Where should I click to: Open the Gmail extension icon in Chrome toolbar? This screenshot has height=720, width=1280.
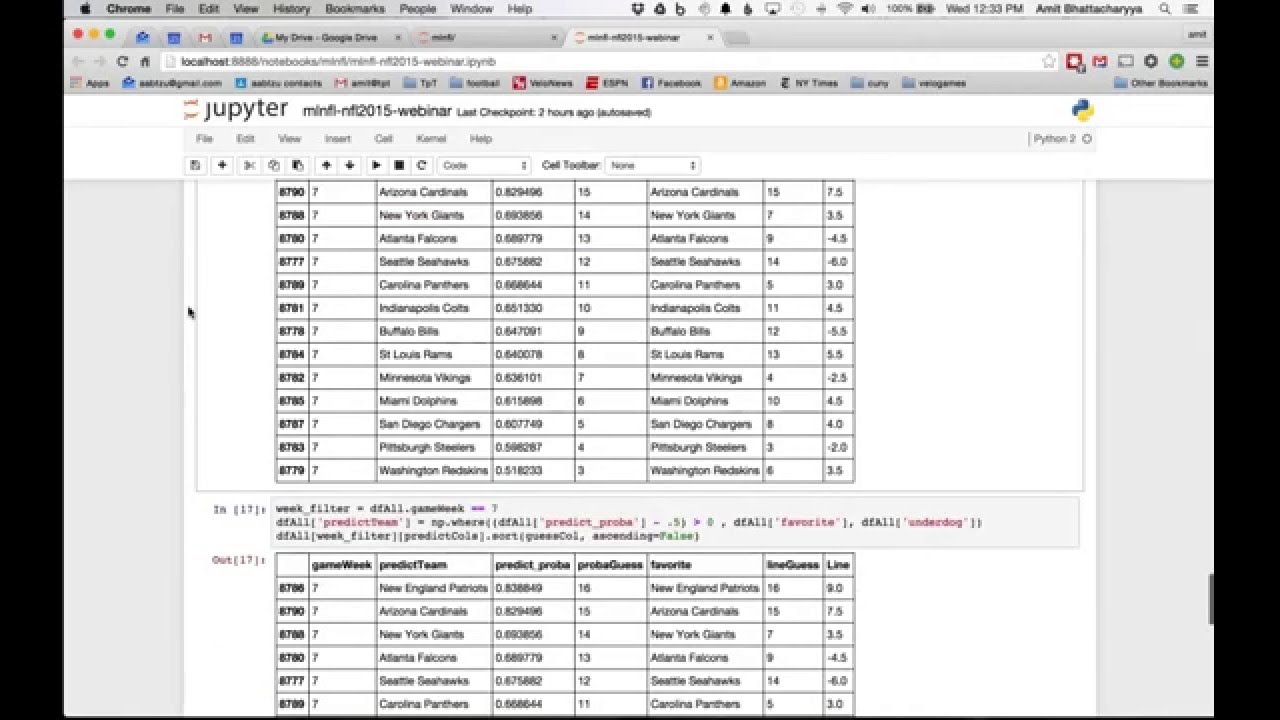click(x=1100, y=61)
